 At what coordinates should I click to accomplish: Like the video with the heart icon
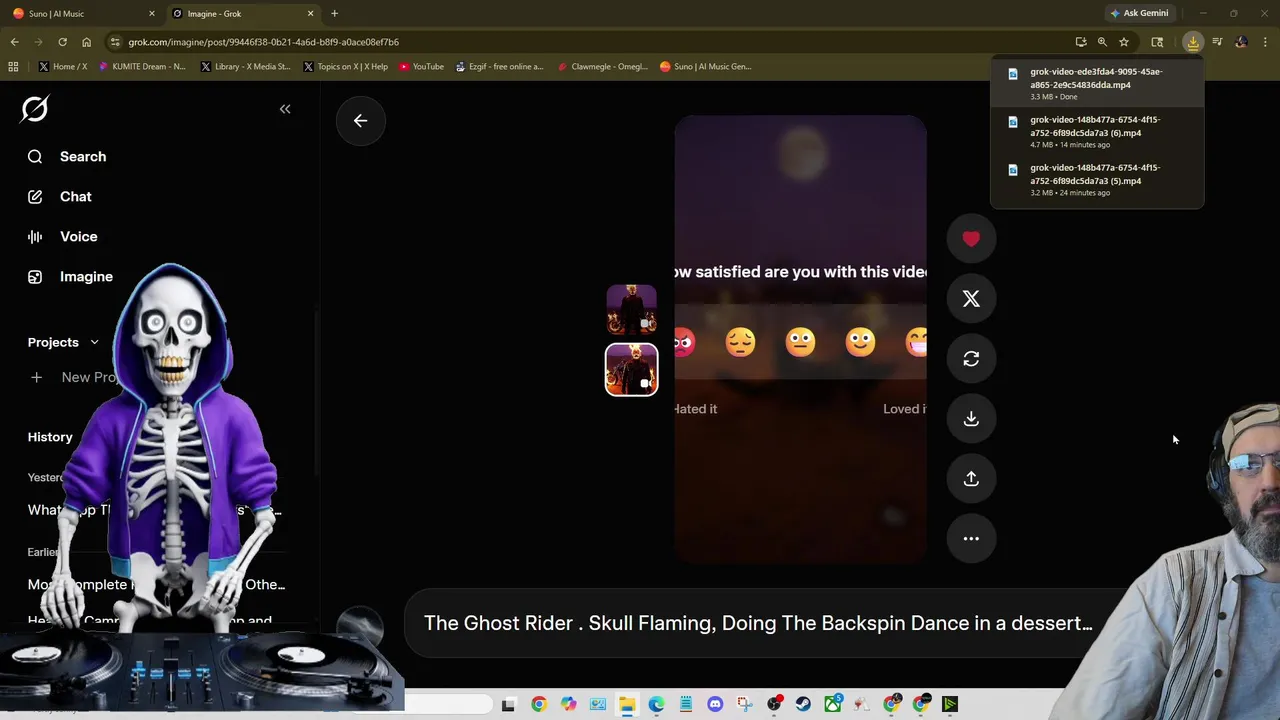(x=971, y=239)
